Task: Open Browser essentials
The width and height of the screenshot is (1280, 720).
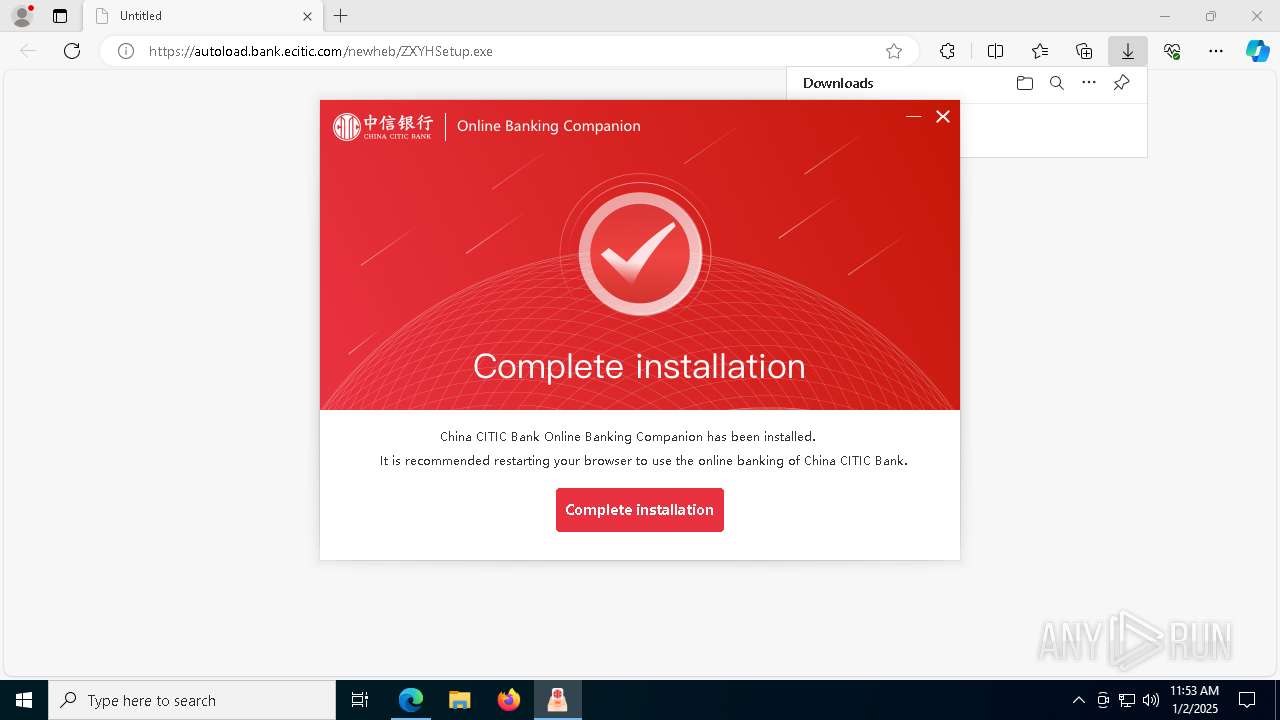Action: point(1172,51)
